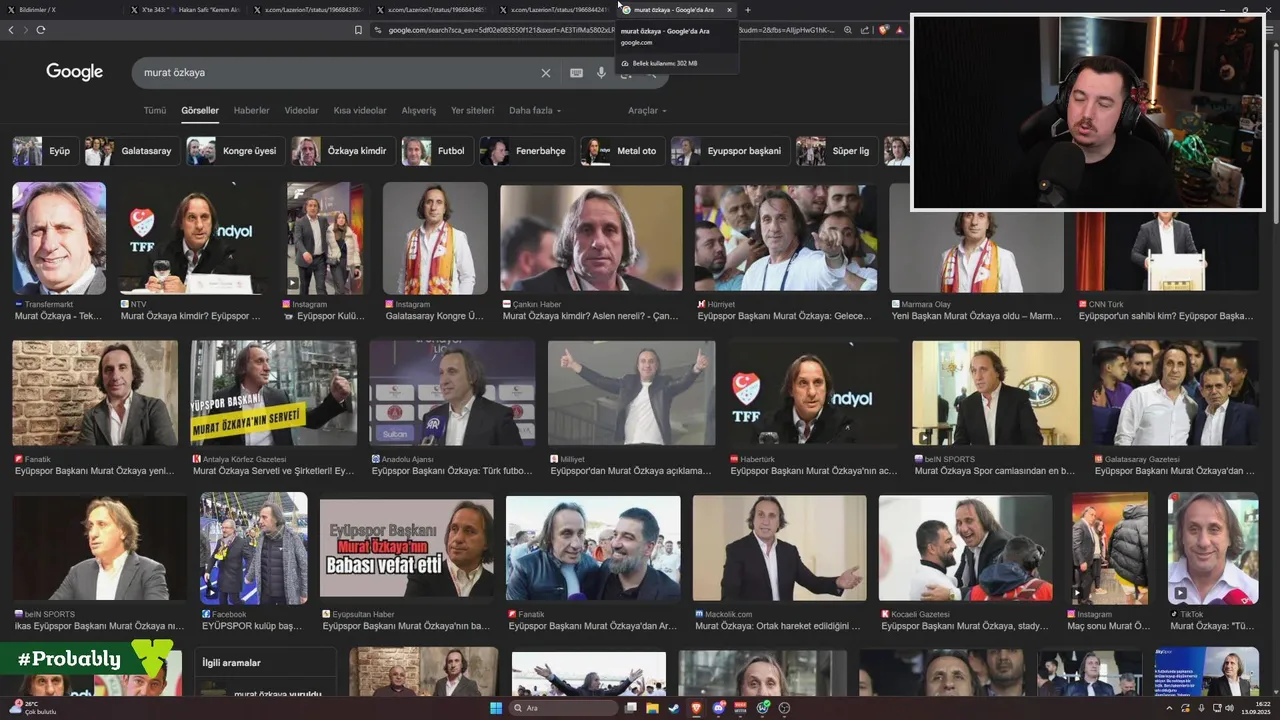This screenshot has height=720, width=1280.
Task: Open the zoom level icon in address bar
Action: 848,30
